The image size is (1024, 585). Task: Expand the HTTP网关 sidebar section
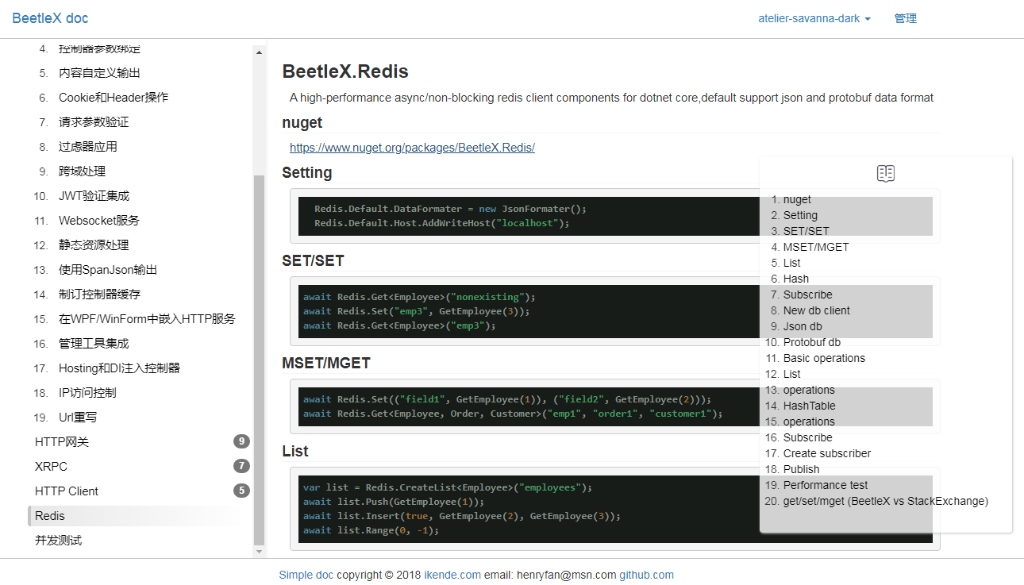coord(62,442)
